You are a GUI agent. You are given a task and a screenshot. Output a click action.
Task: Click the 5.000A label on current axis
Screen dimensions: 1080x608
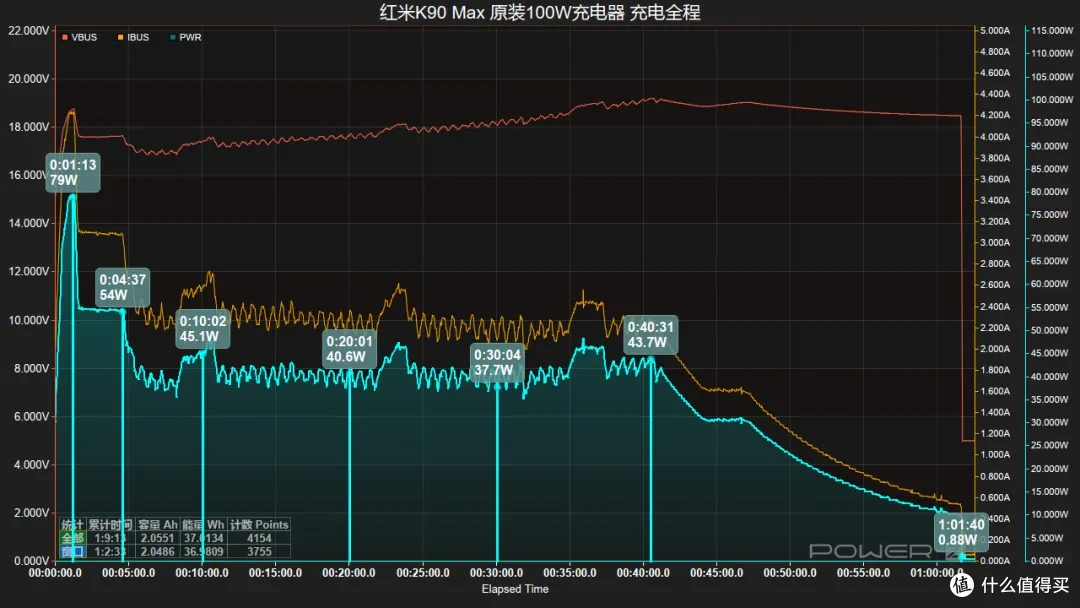click(x=995, y=30)
